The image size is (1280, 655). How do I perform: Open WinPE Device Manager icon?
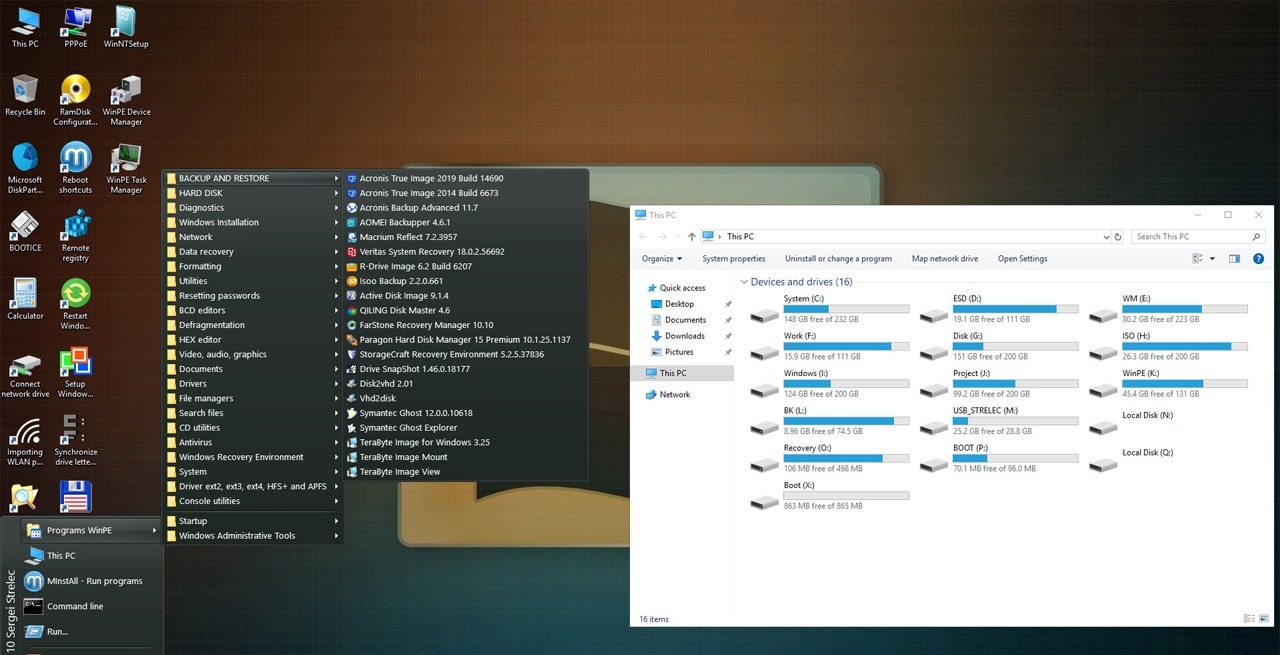click(126, 99)
